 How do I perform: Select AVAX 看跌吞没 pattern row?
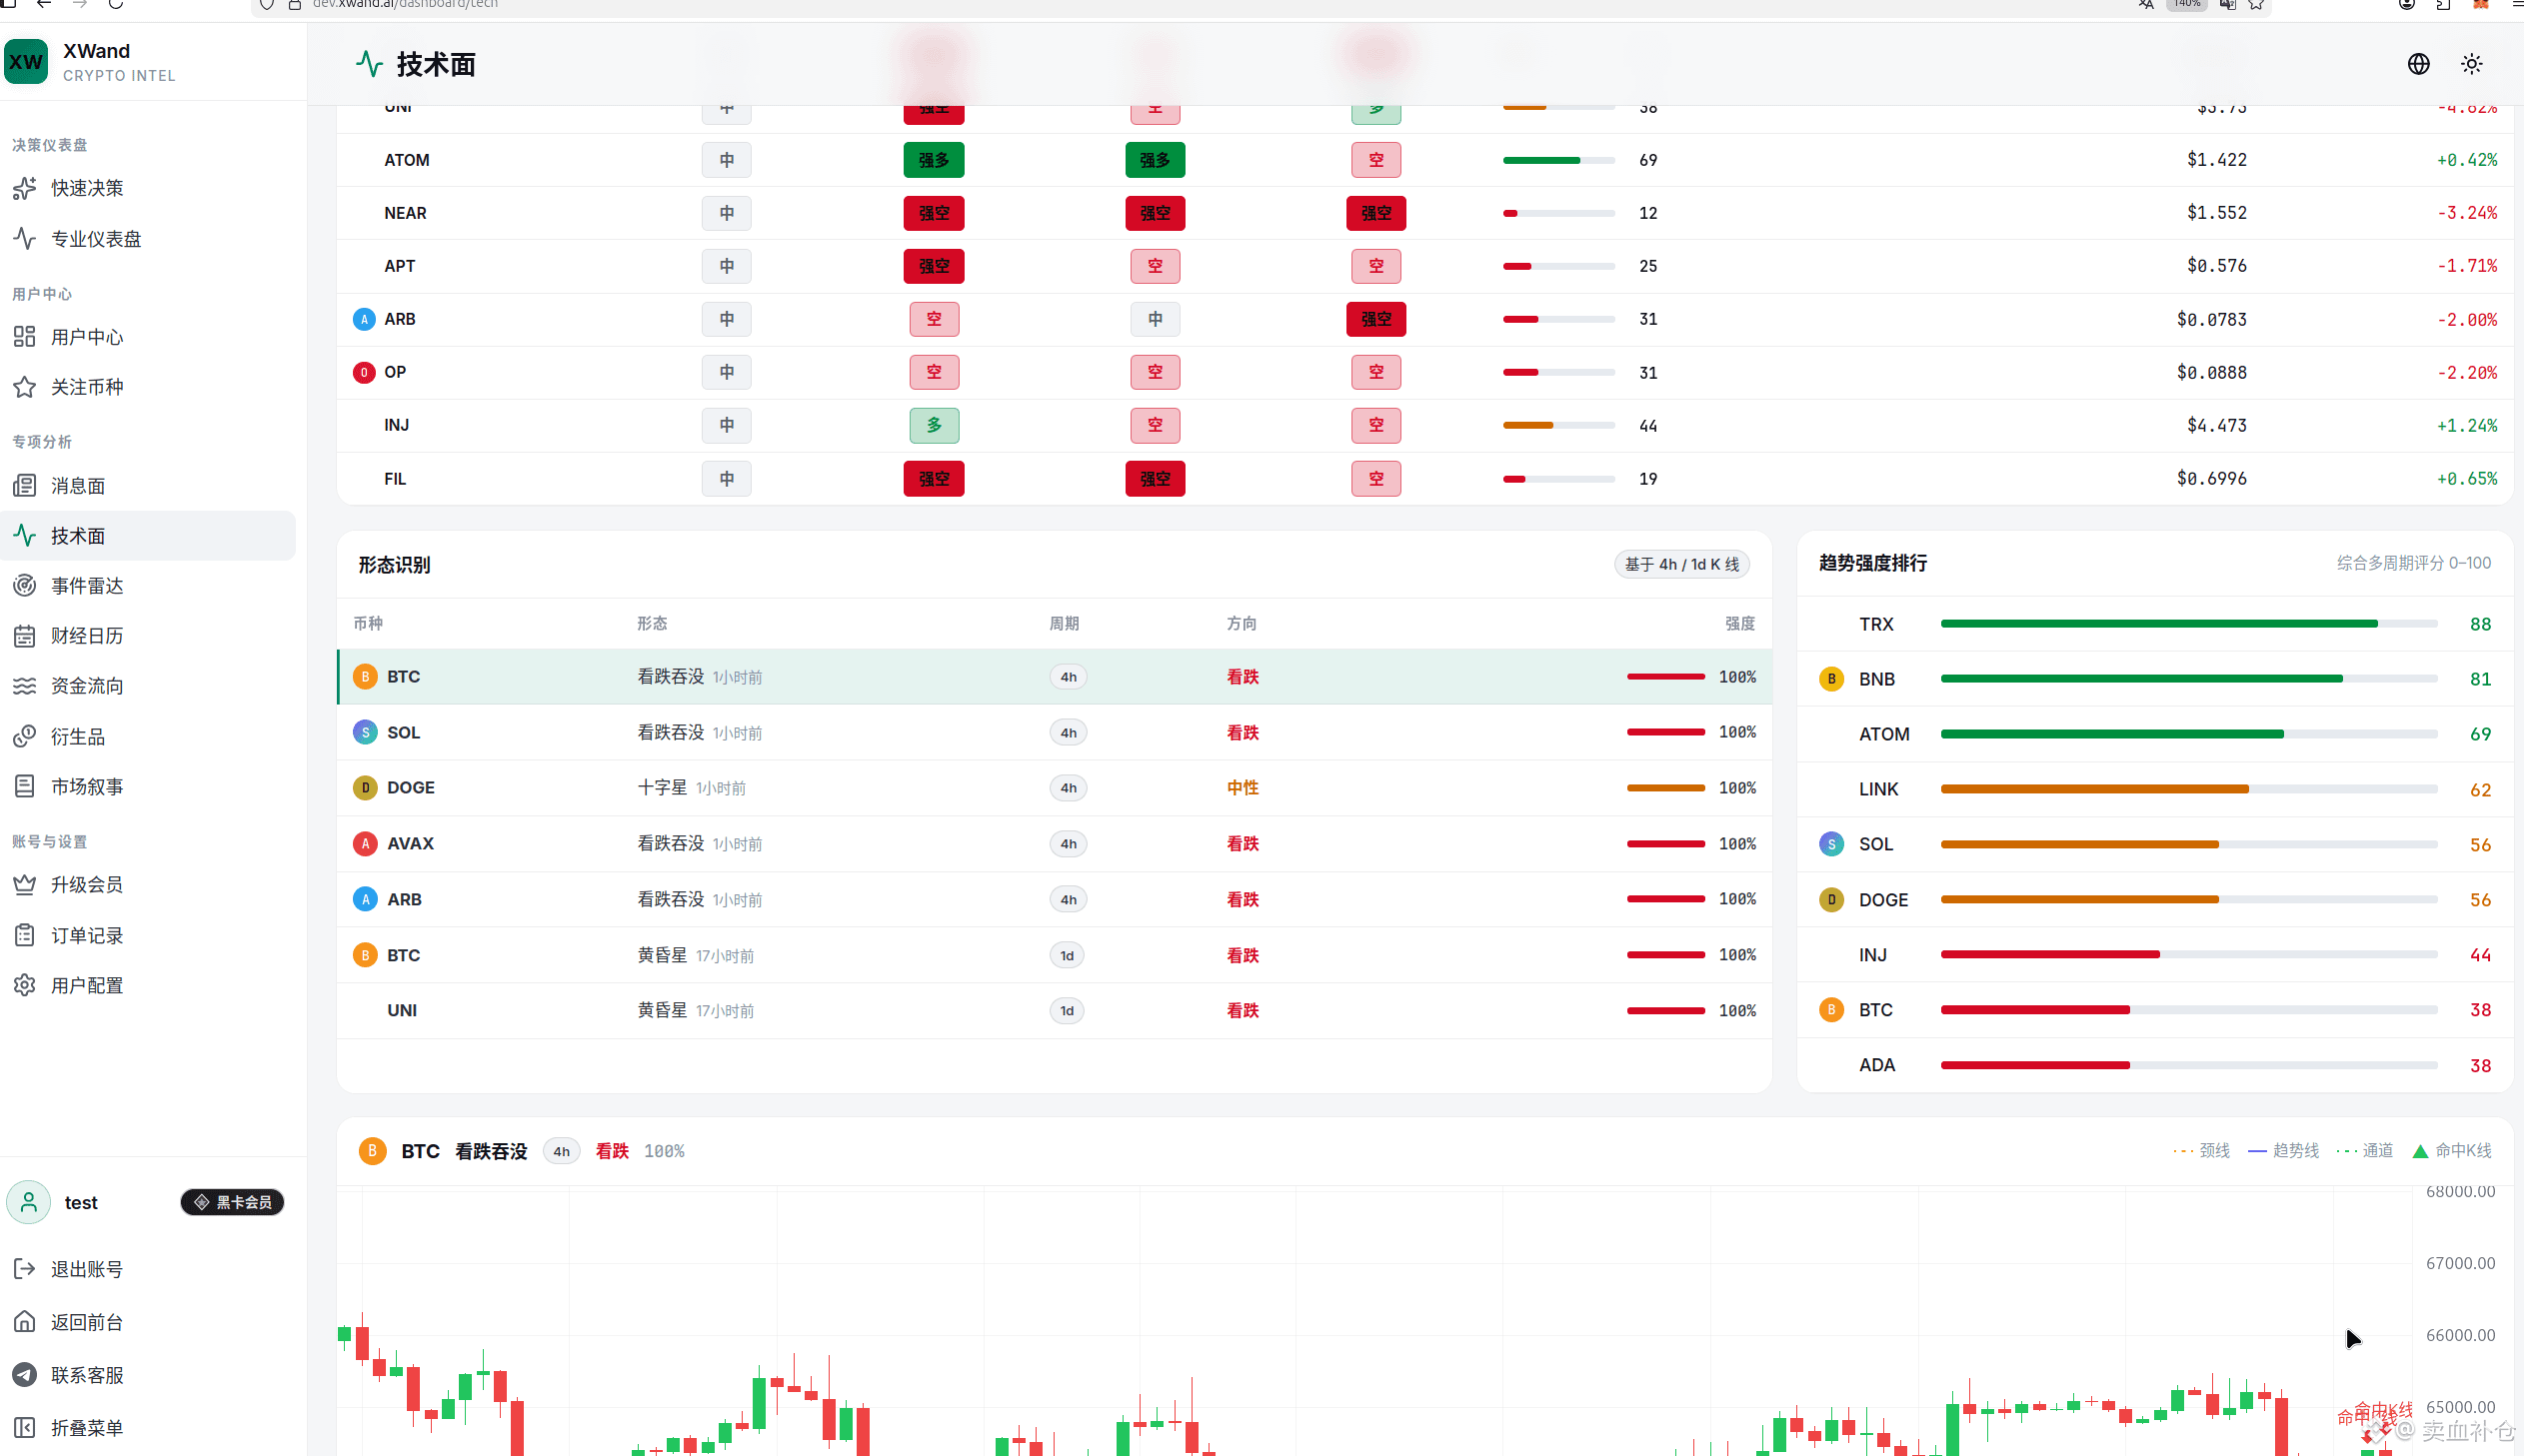tap(1055, 844)
